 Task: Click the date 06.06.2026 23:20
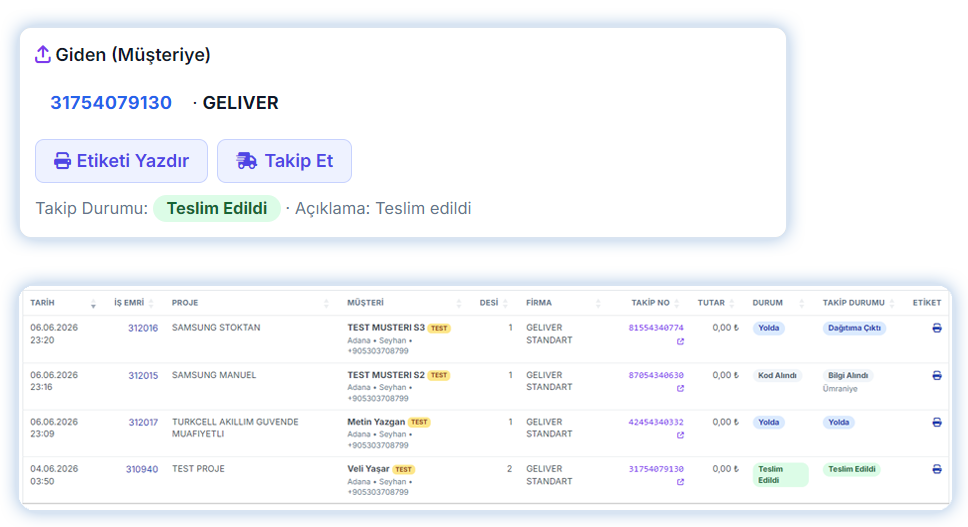tap(54, 334)
